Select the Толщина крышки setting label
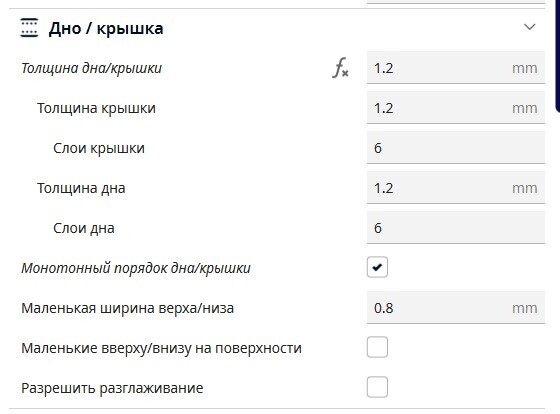Image resolution: width=560 pixels, height=414 pixels. (x=96, y=108)
